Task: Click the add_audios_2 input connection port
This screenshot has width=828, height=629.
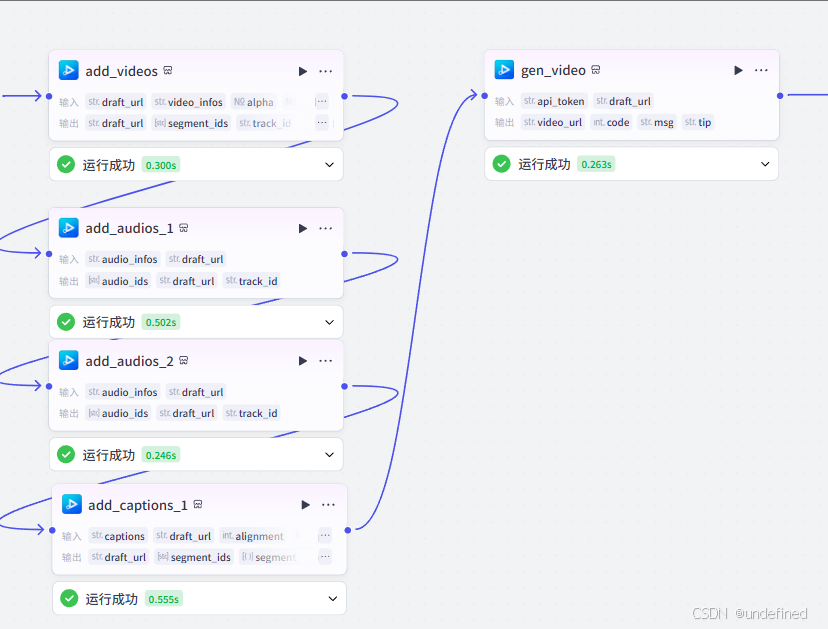Action: 49,386
